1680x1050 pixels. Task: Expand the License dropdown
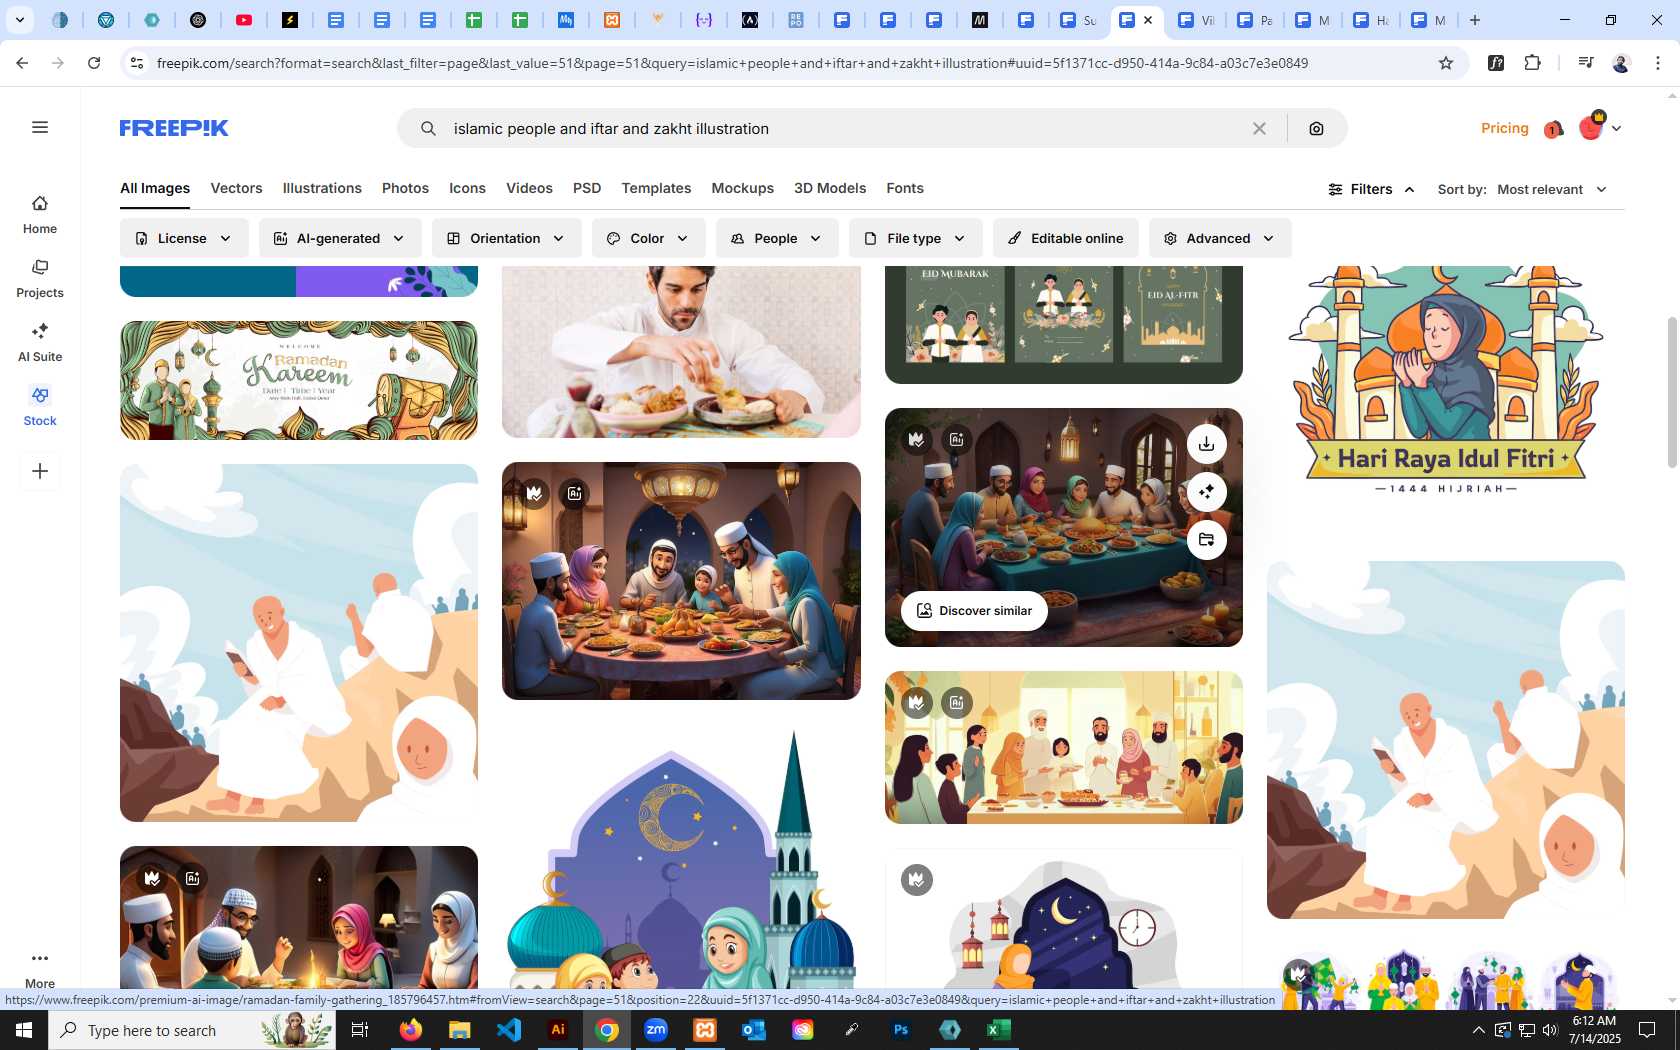184,238
